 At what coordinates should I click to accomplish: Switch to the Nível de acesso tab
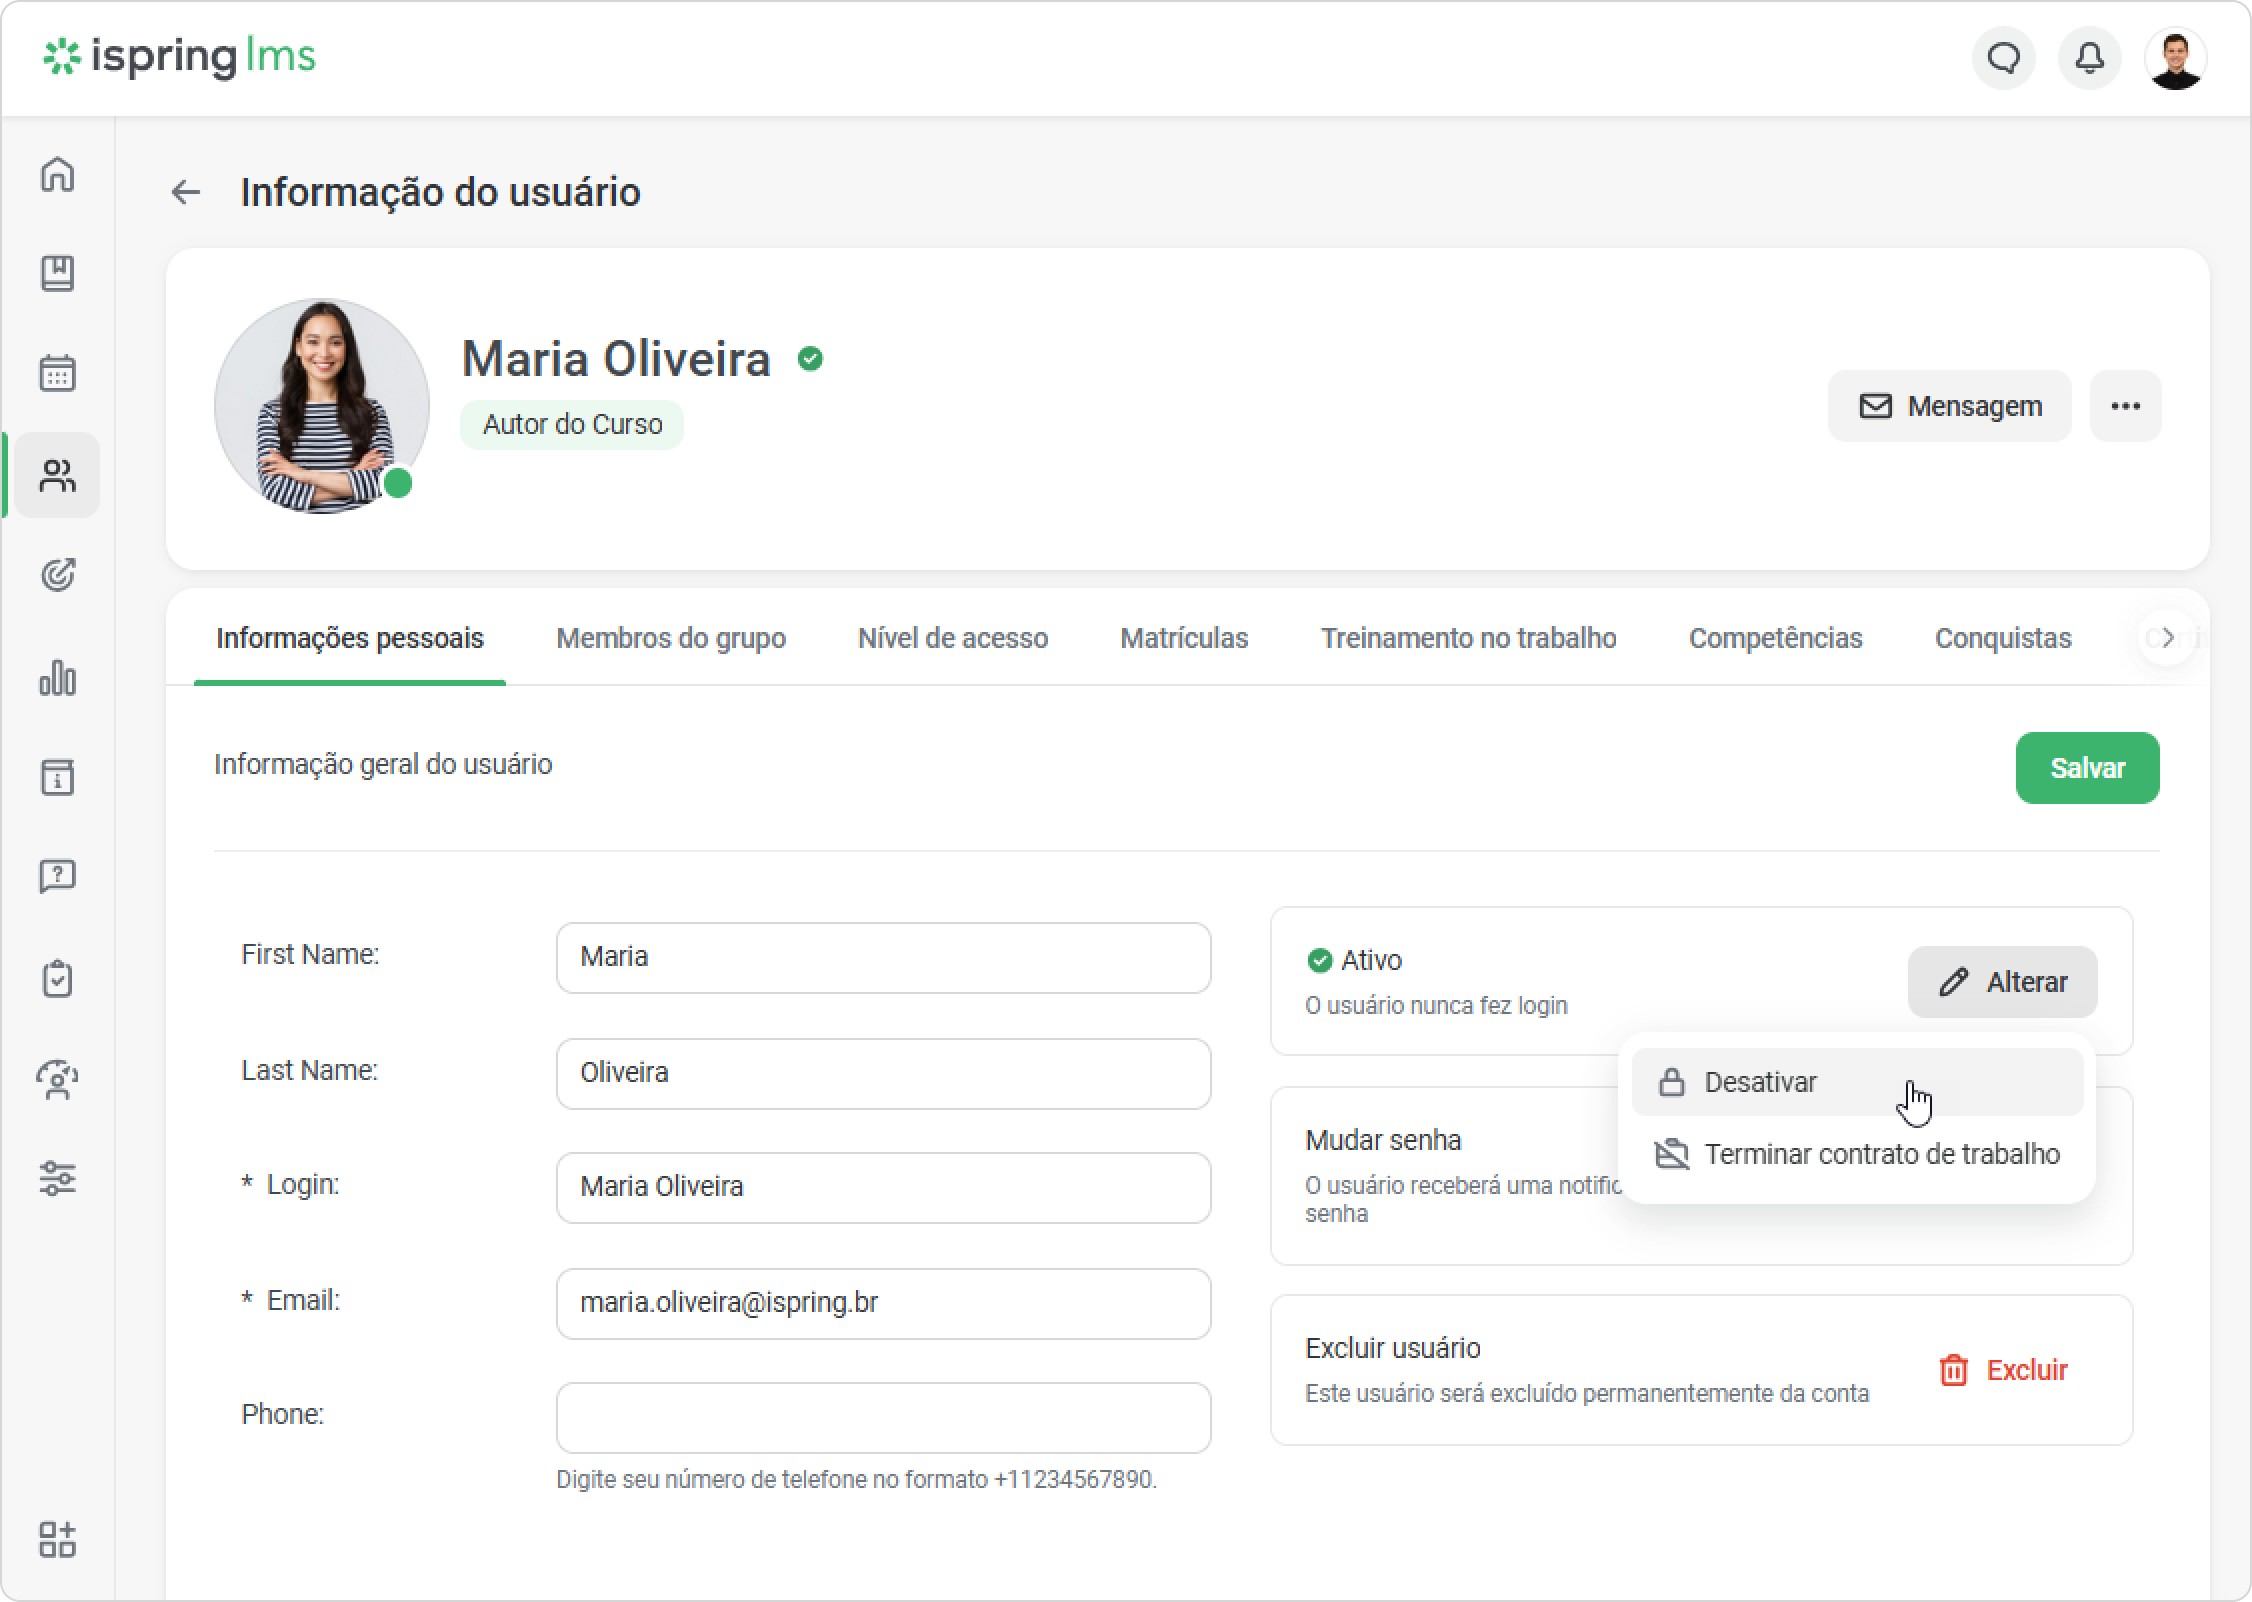click(x=953, y=638)
